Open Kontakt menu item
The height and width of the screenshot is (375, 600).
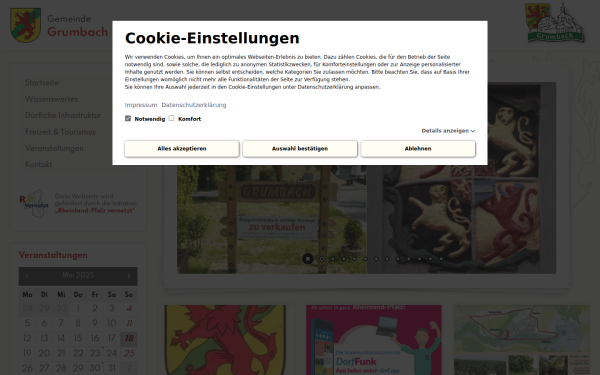39,164
